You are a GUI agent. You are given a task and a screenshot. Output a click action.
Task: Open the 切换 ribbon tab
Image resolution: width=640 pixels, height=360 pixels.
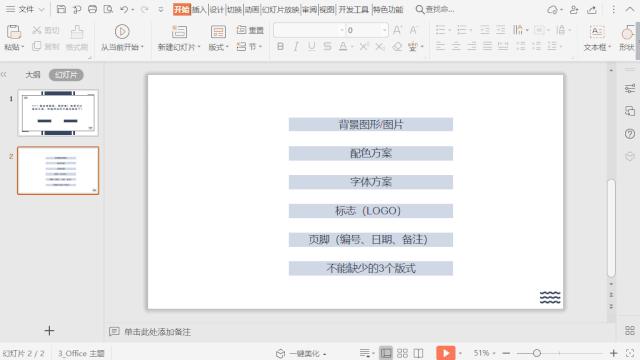234,9
